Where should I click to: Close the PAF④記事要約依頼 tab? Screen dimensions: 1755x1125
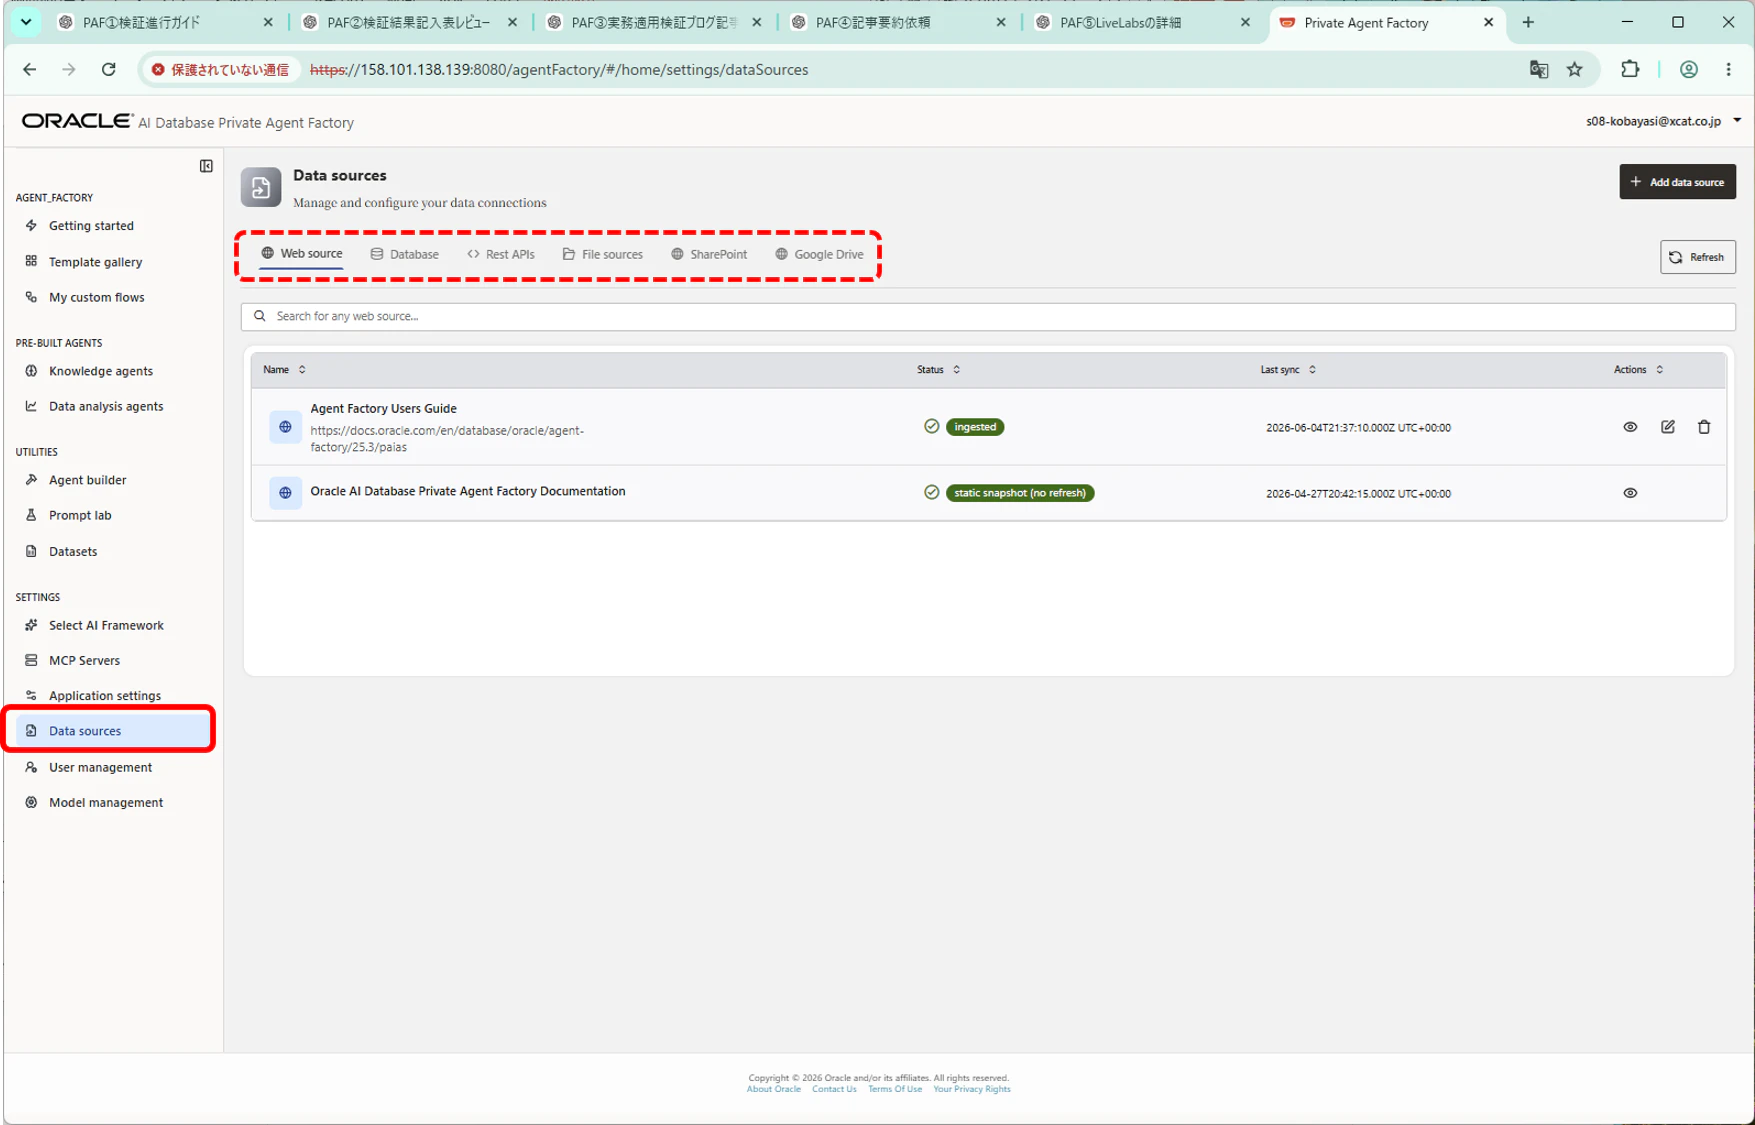pos(1001,22)
